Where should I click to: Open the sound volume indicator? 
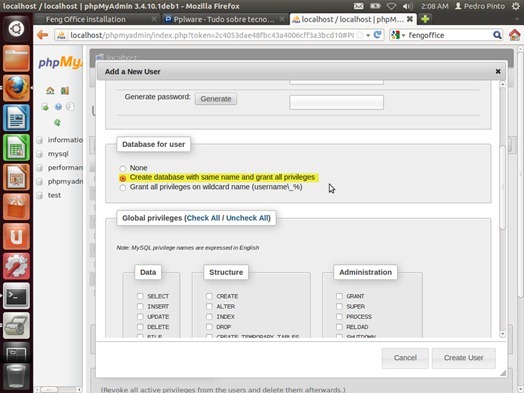[x=408, y=6]
